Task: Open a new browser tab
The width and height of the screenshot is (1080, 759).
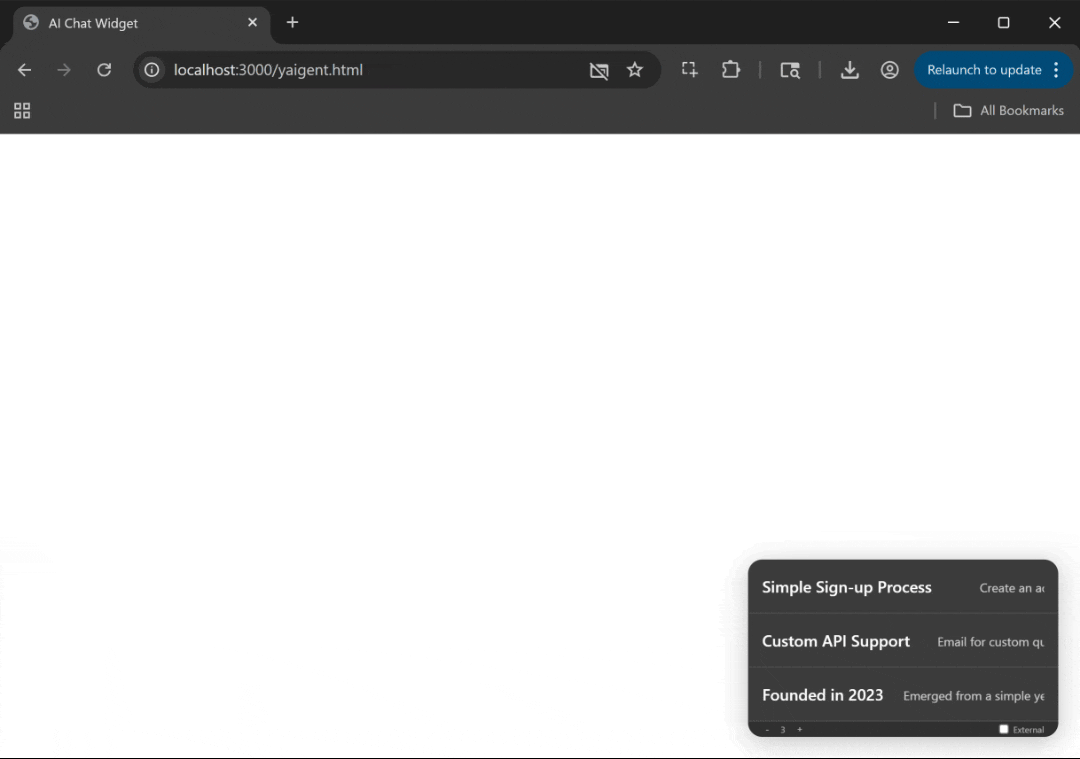Action: coord(292,23)
